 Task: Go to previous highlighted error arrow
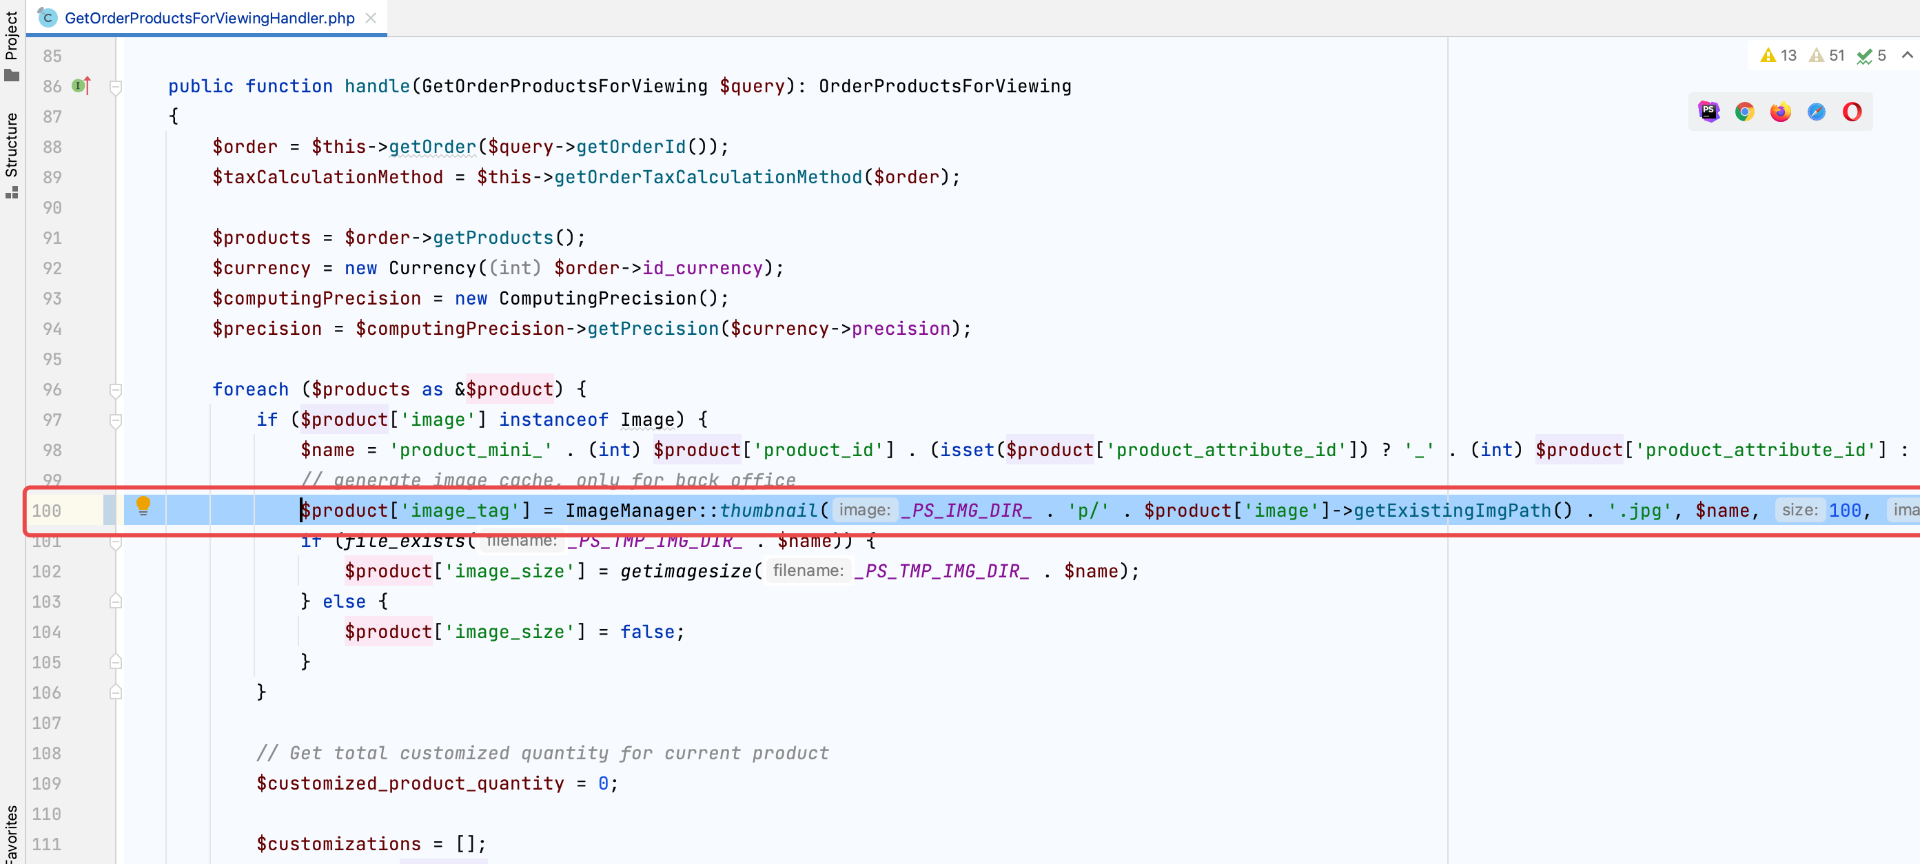pyautogui.click(x=1907, y=56)
